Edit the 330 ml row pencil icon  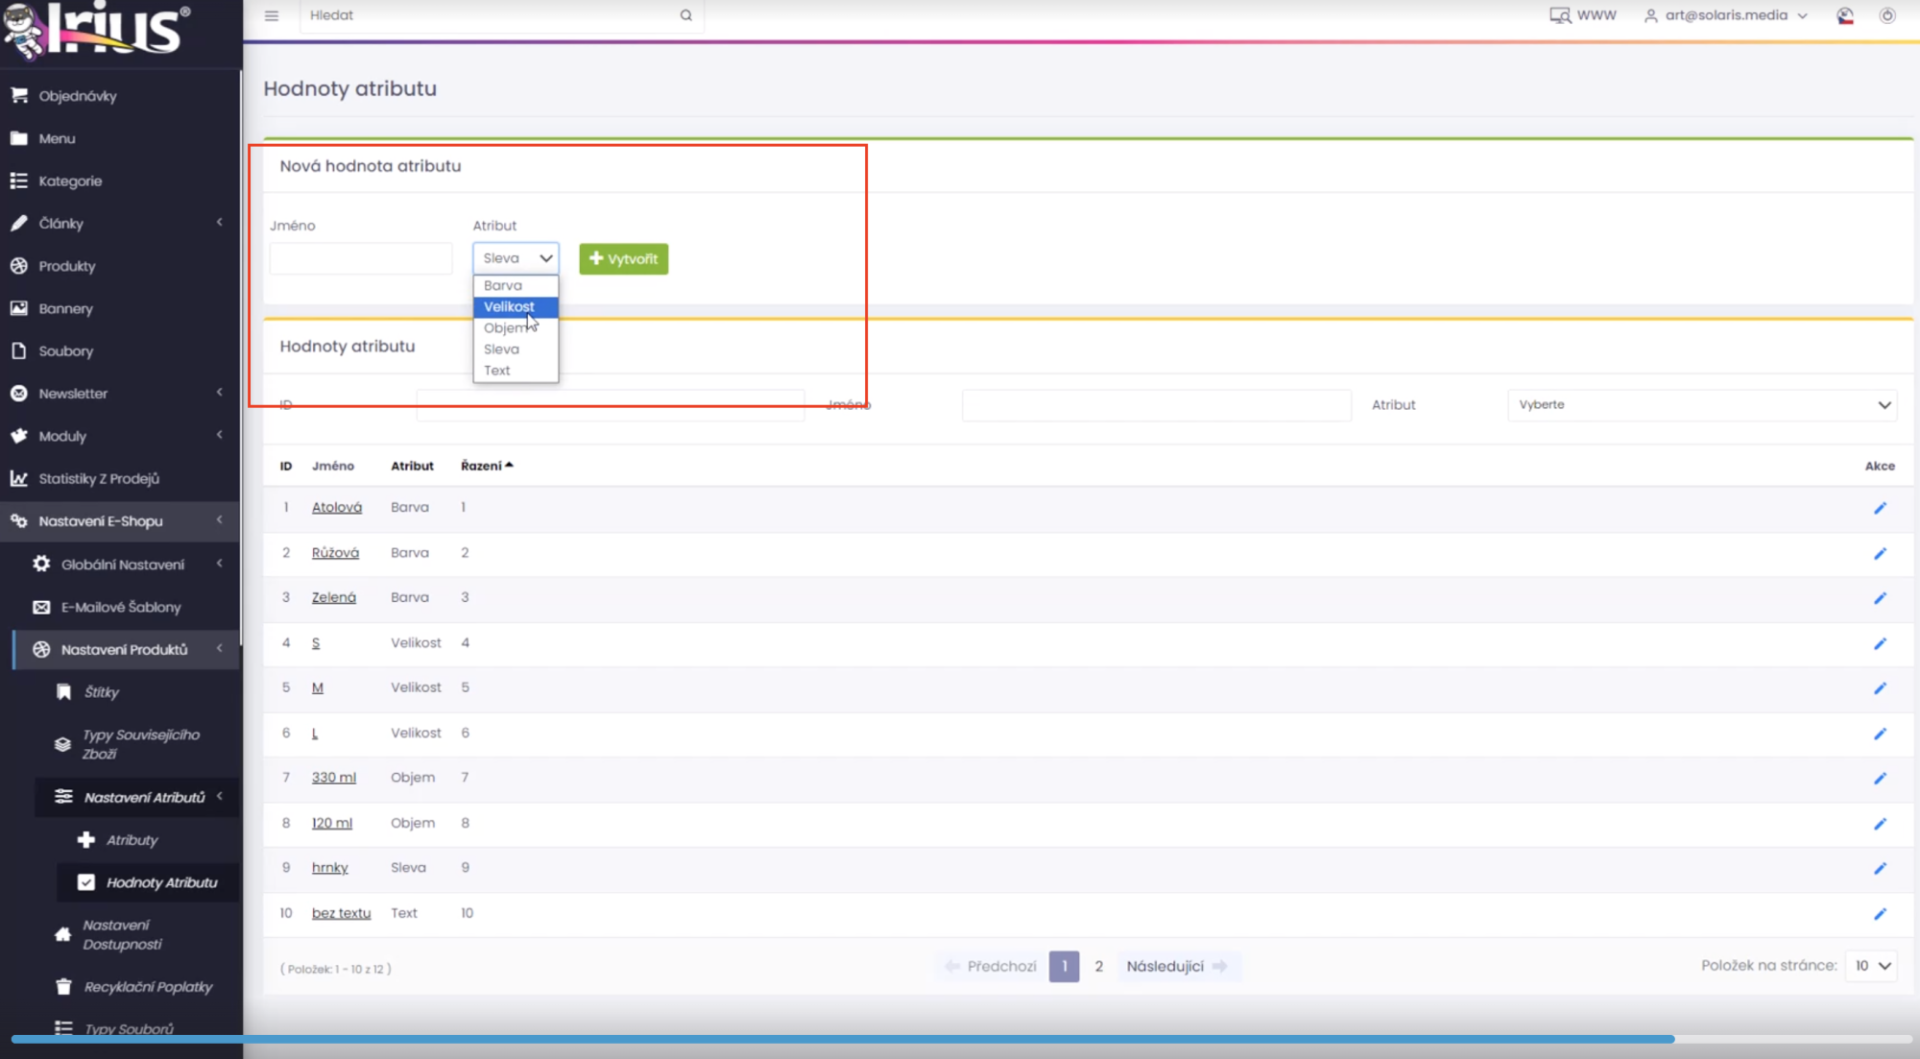pos(1880,778)
